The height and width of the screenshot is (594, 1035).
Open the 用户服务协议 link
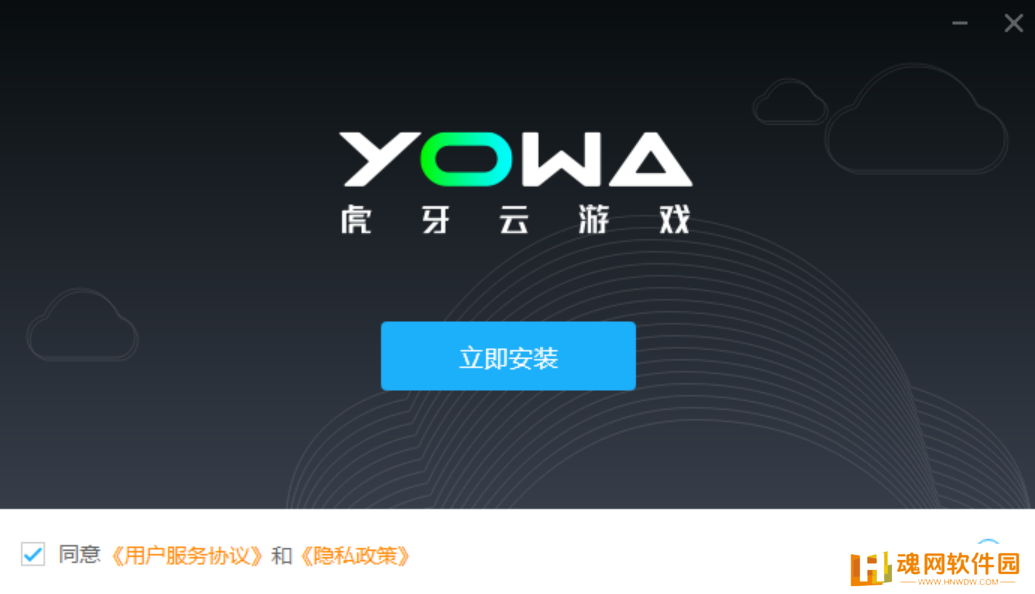(186, 556)
